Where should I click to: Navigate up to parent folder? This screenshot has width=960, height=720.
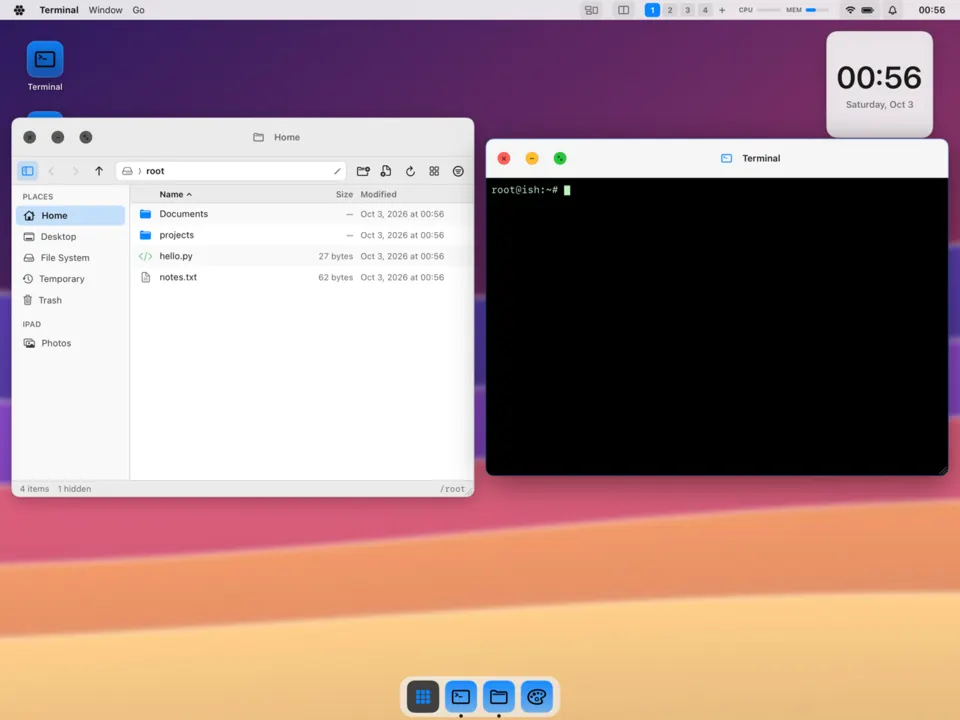[99, 171]
